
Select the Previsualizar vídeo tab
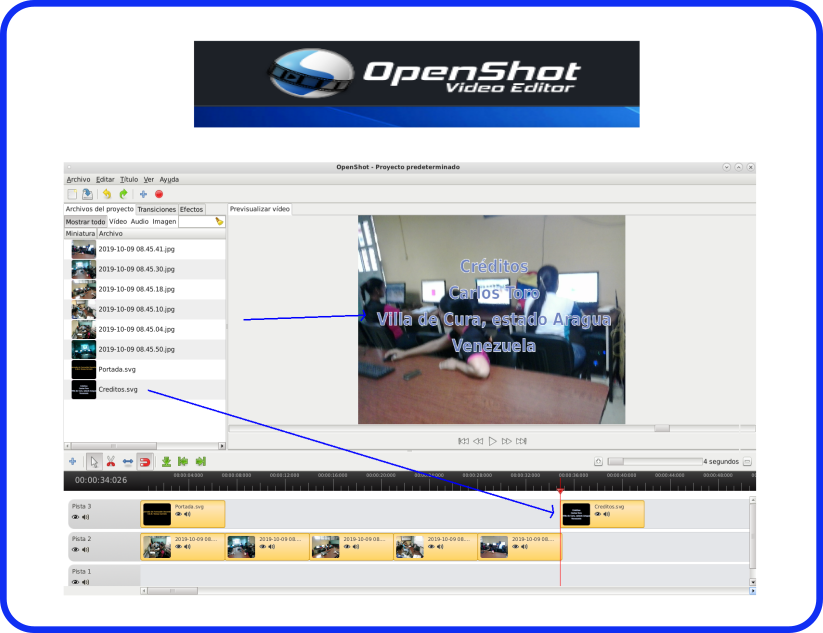(x=260, y=209)
